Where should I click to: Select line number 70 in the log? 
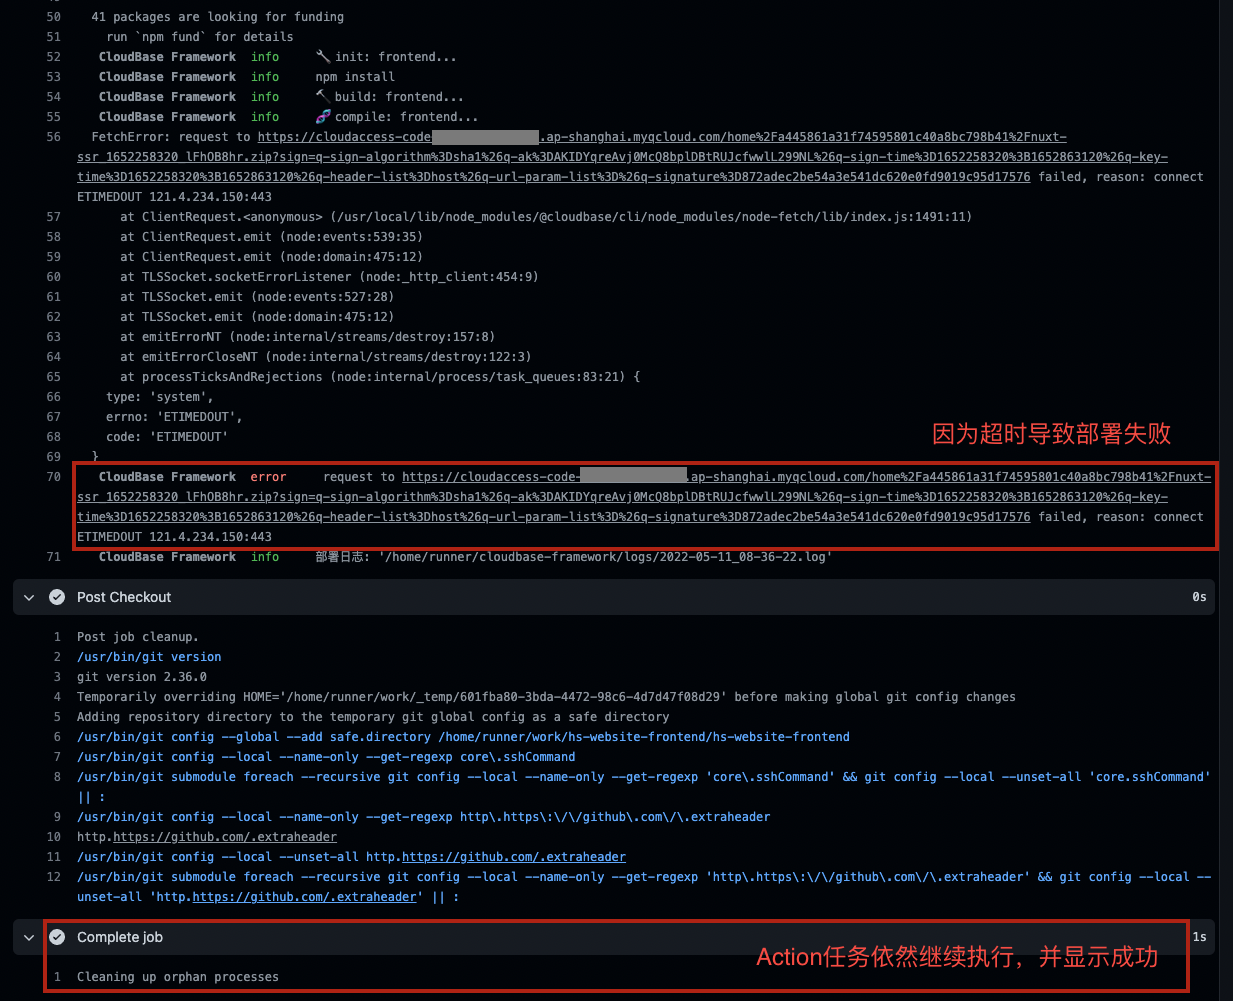tap(53, 476)
